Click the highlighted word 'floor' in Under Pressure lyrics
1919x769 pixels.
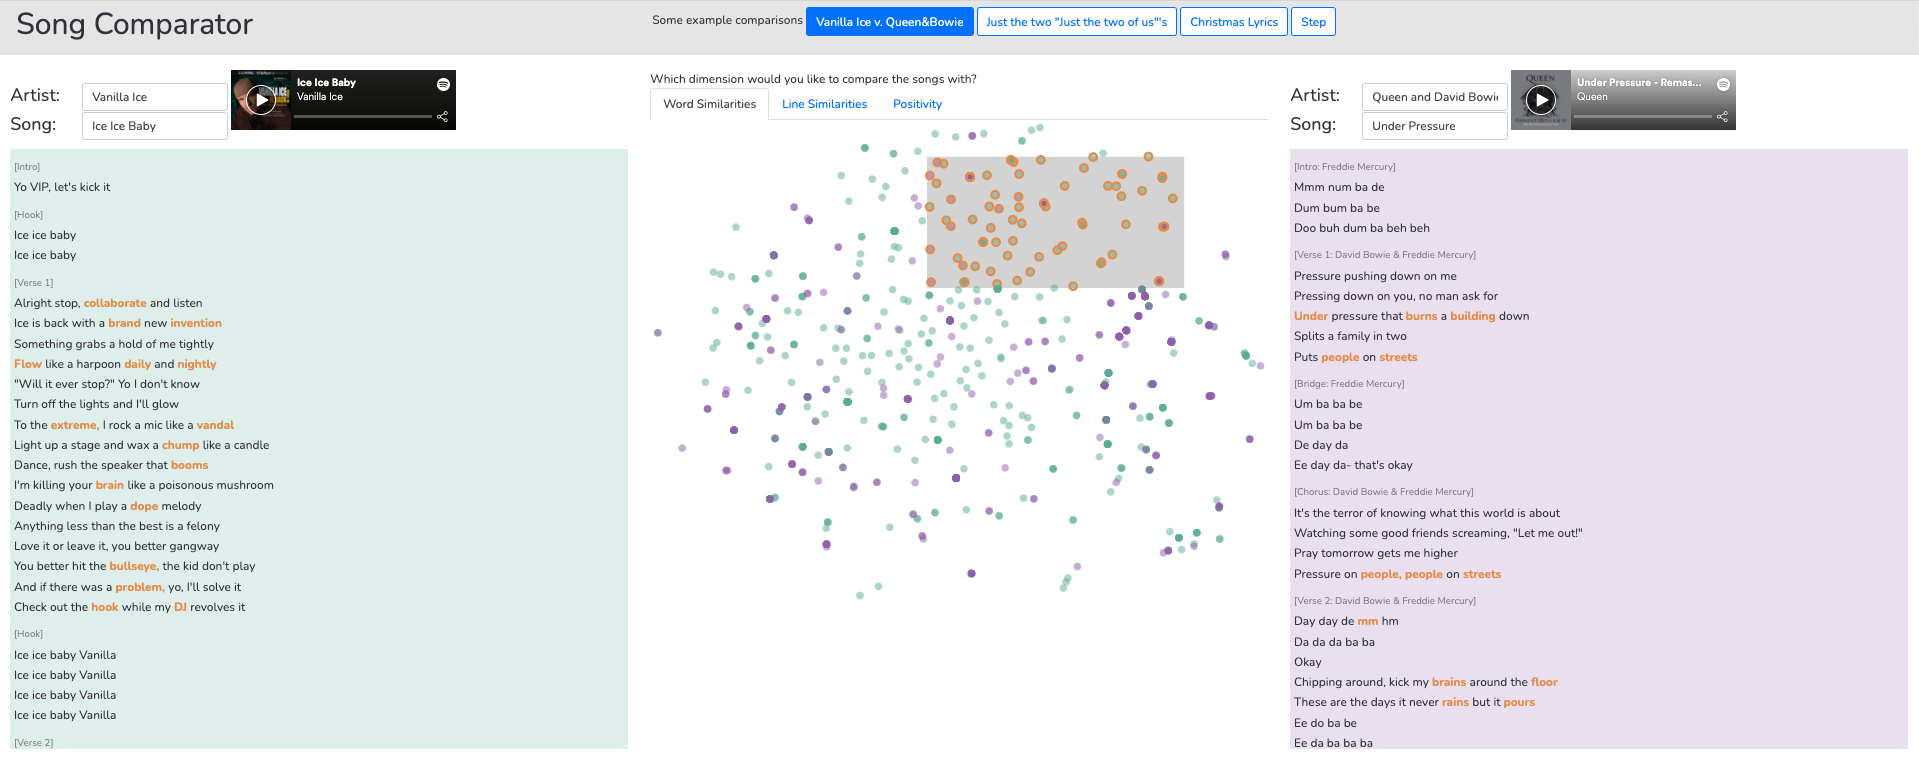point(1544,682)
